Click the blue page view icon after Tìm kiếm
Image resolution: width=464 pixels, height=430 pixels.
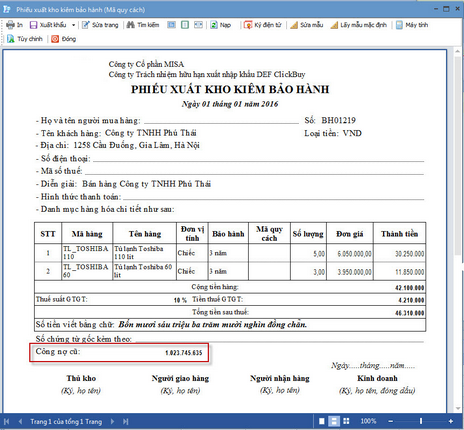pos(171,25)
